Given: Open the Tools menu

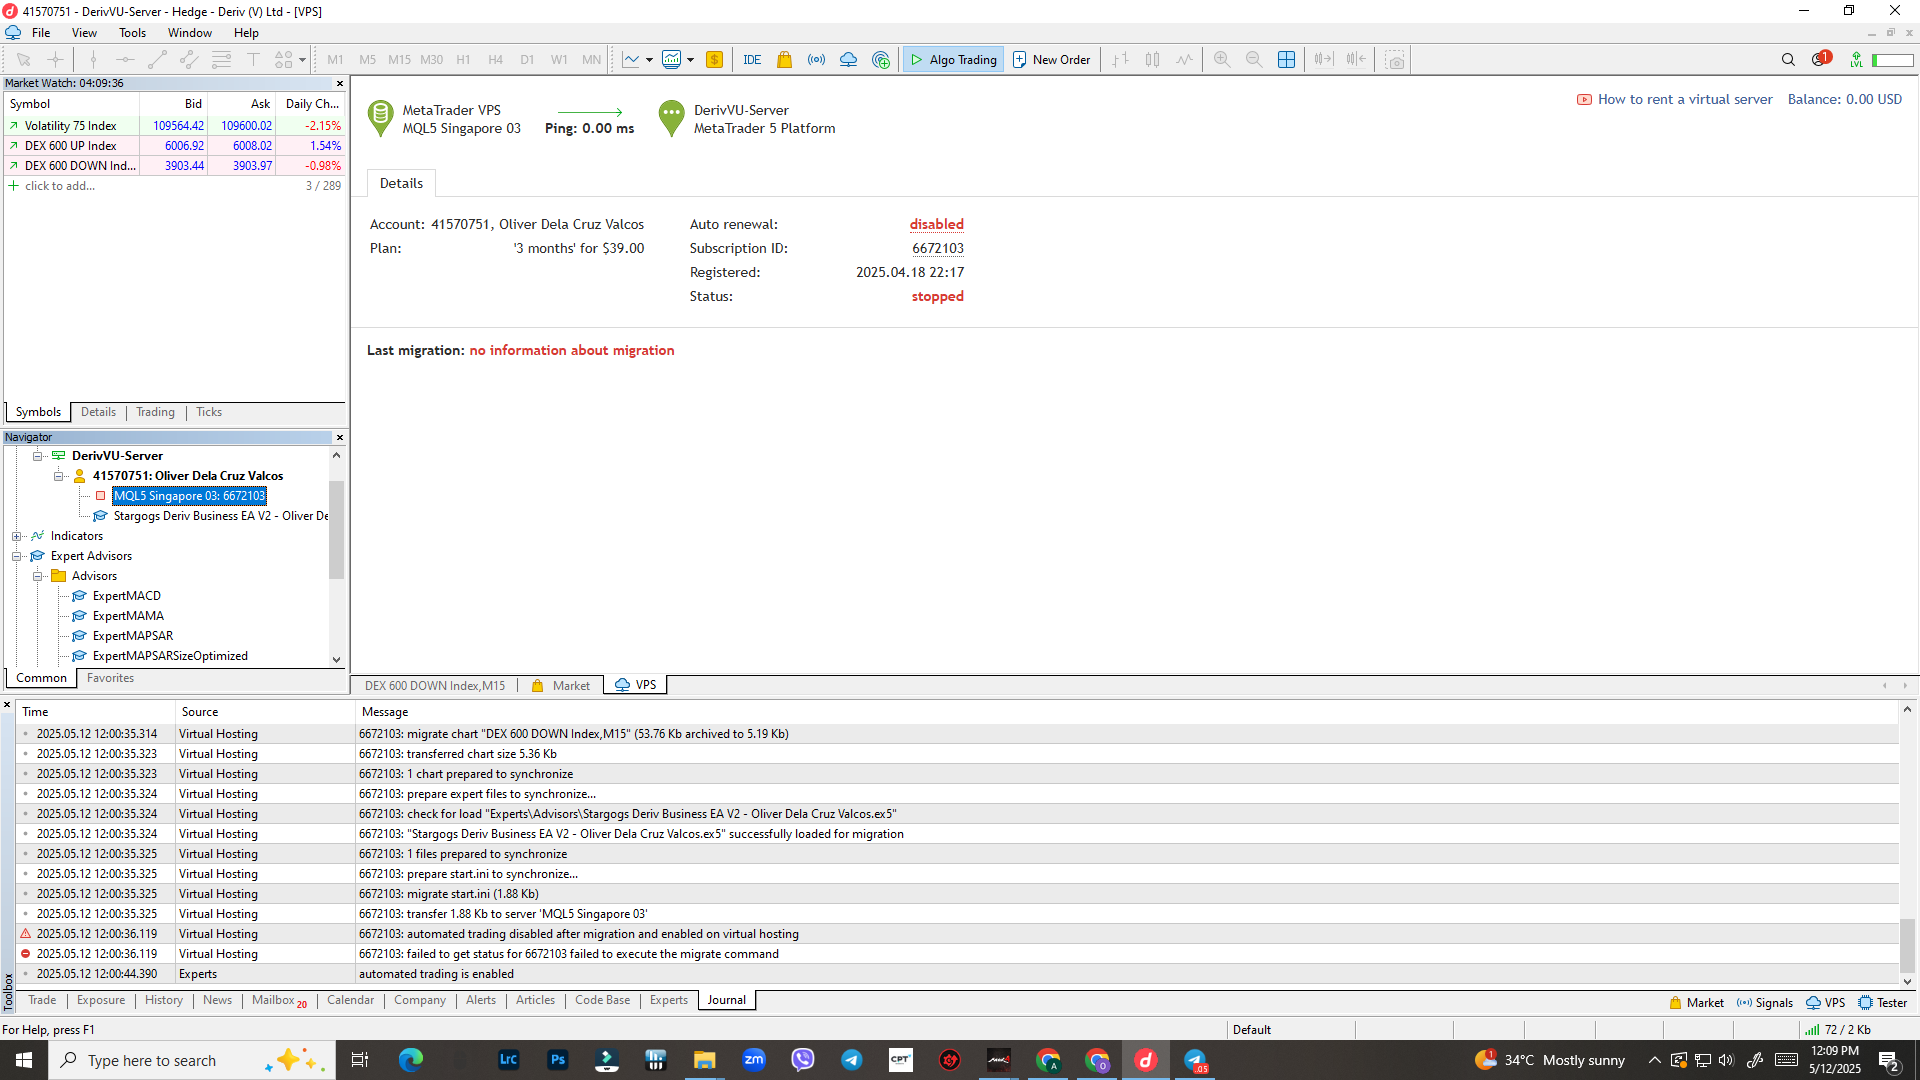Looking at the screenshot, I should [x=133, y=33].
